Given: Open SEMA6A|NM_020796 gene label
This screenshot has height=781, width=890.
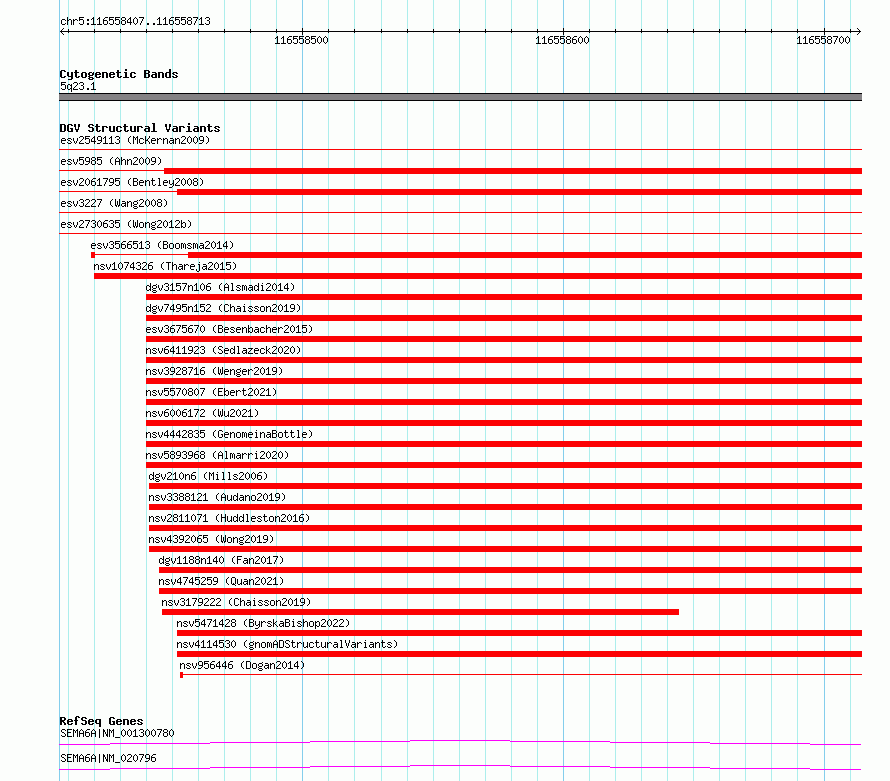Looking at the screenshot, I should (x=108, y=758).
